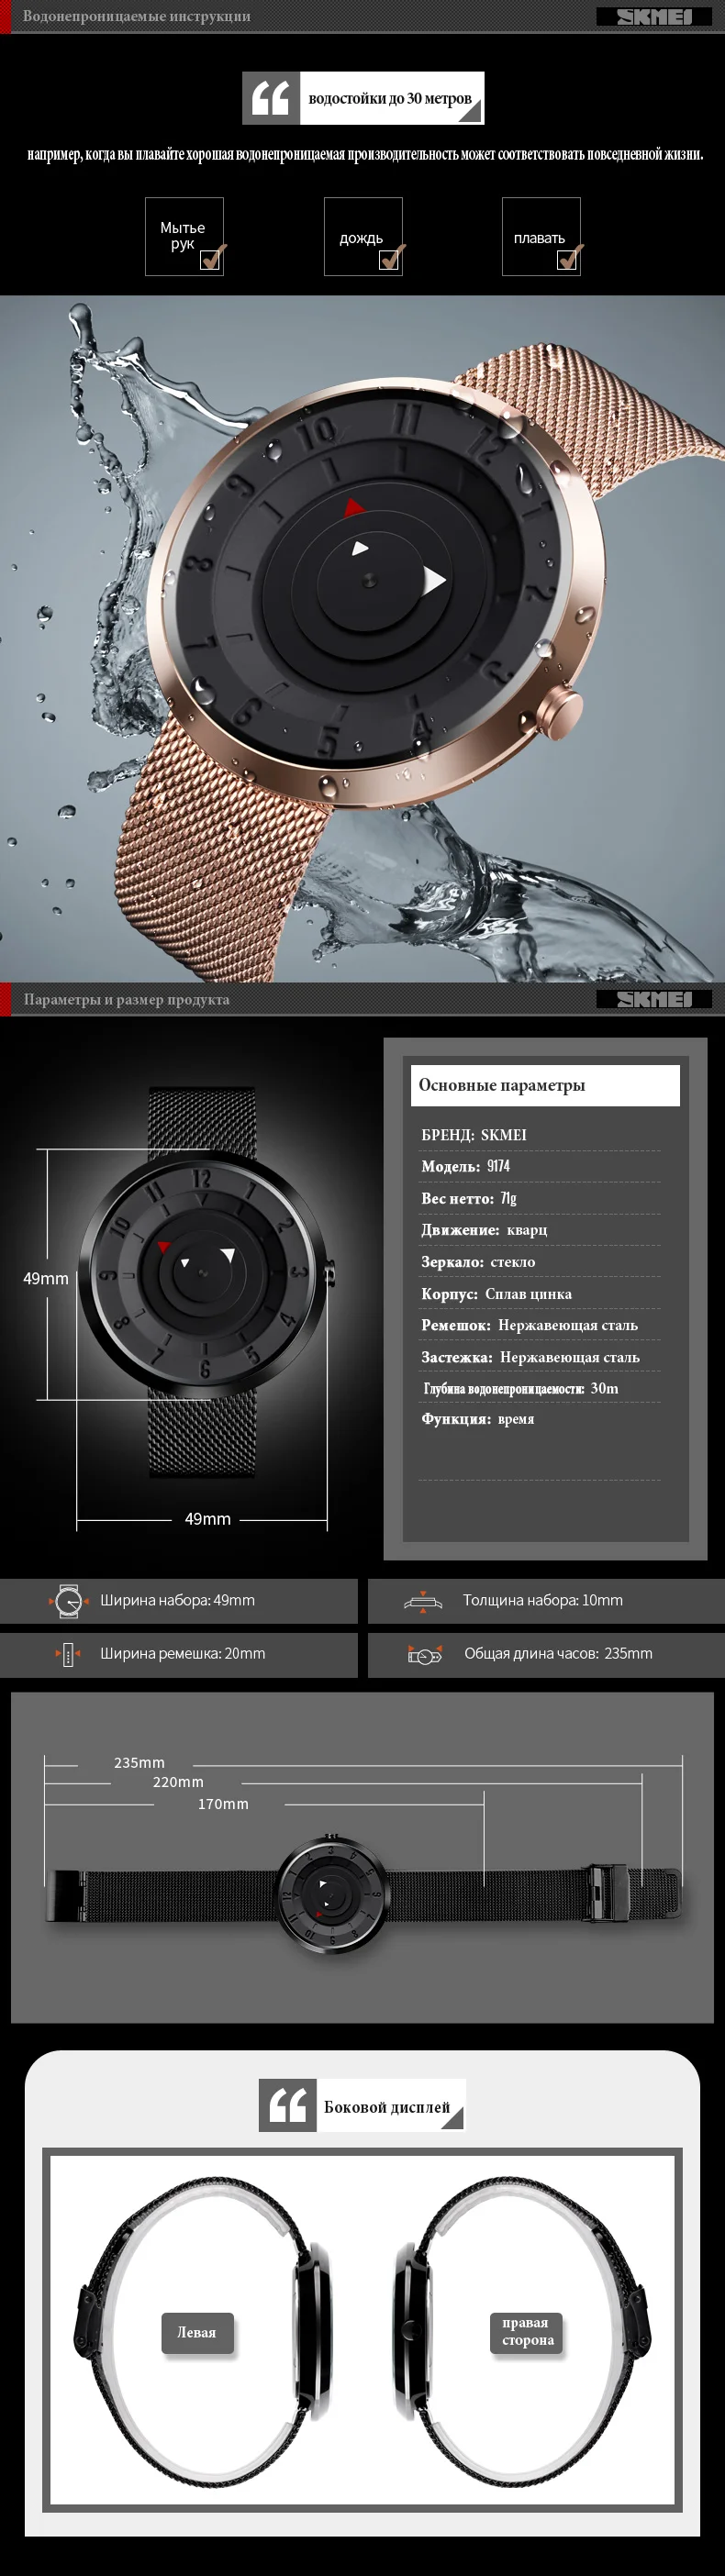Click the Левая label badge

tap(197, 2332)
